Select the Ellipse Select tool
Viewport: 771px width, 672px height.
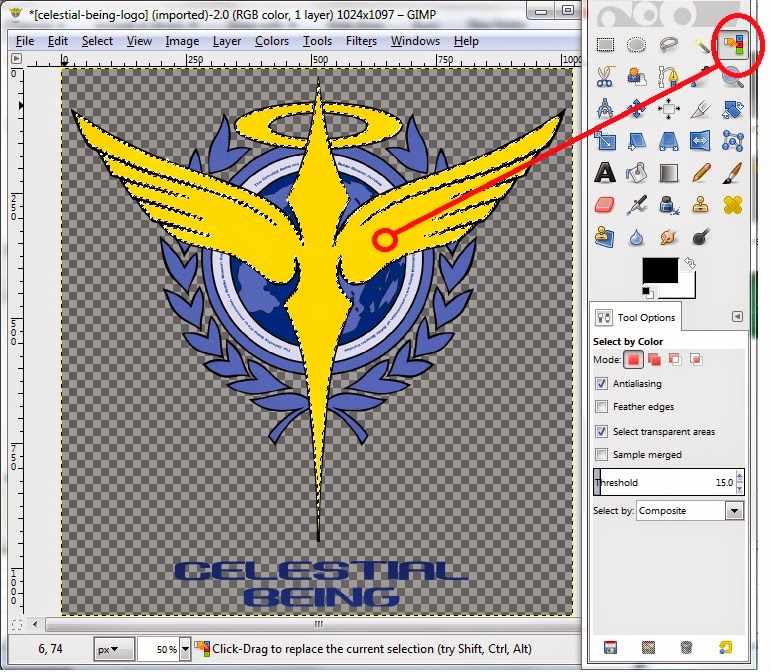pyautogui.click(x=636, y=45)
